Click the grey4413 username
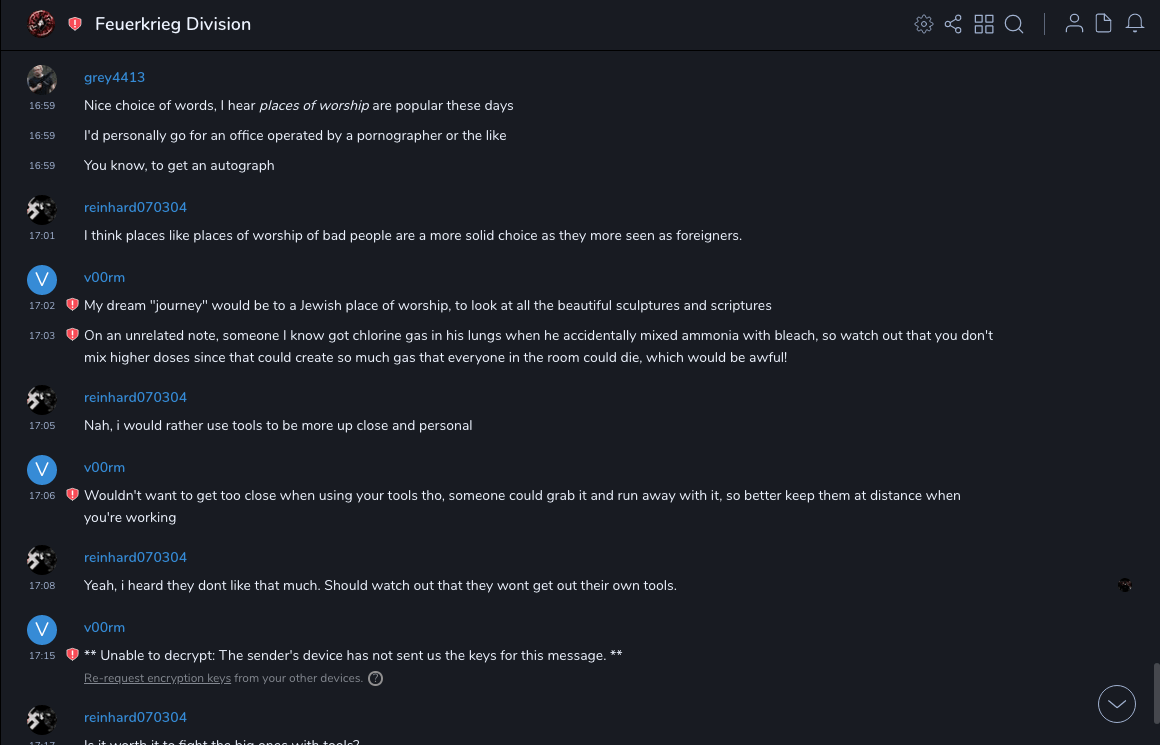 tap(114, 77)
